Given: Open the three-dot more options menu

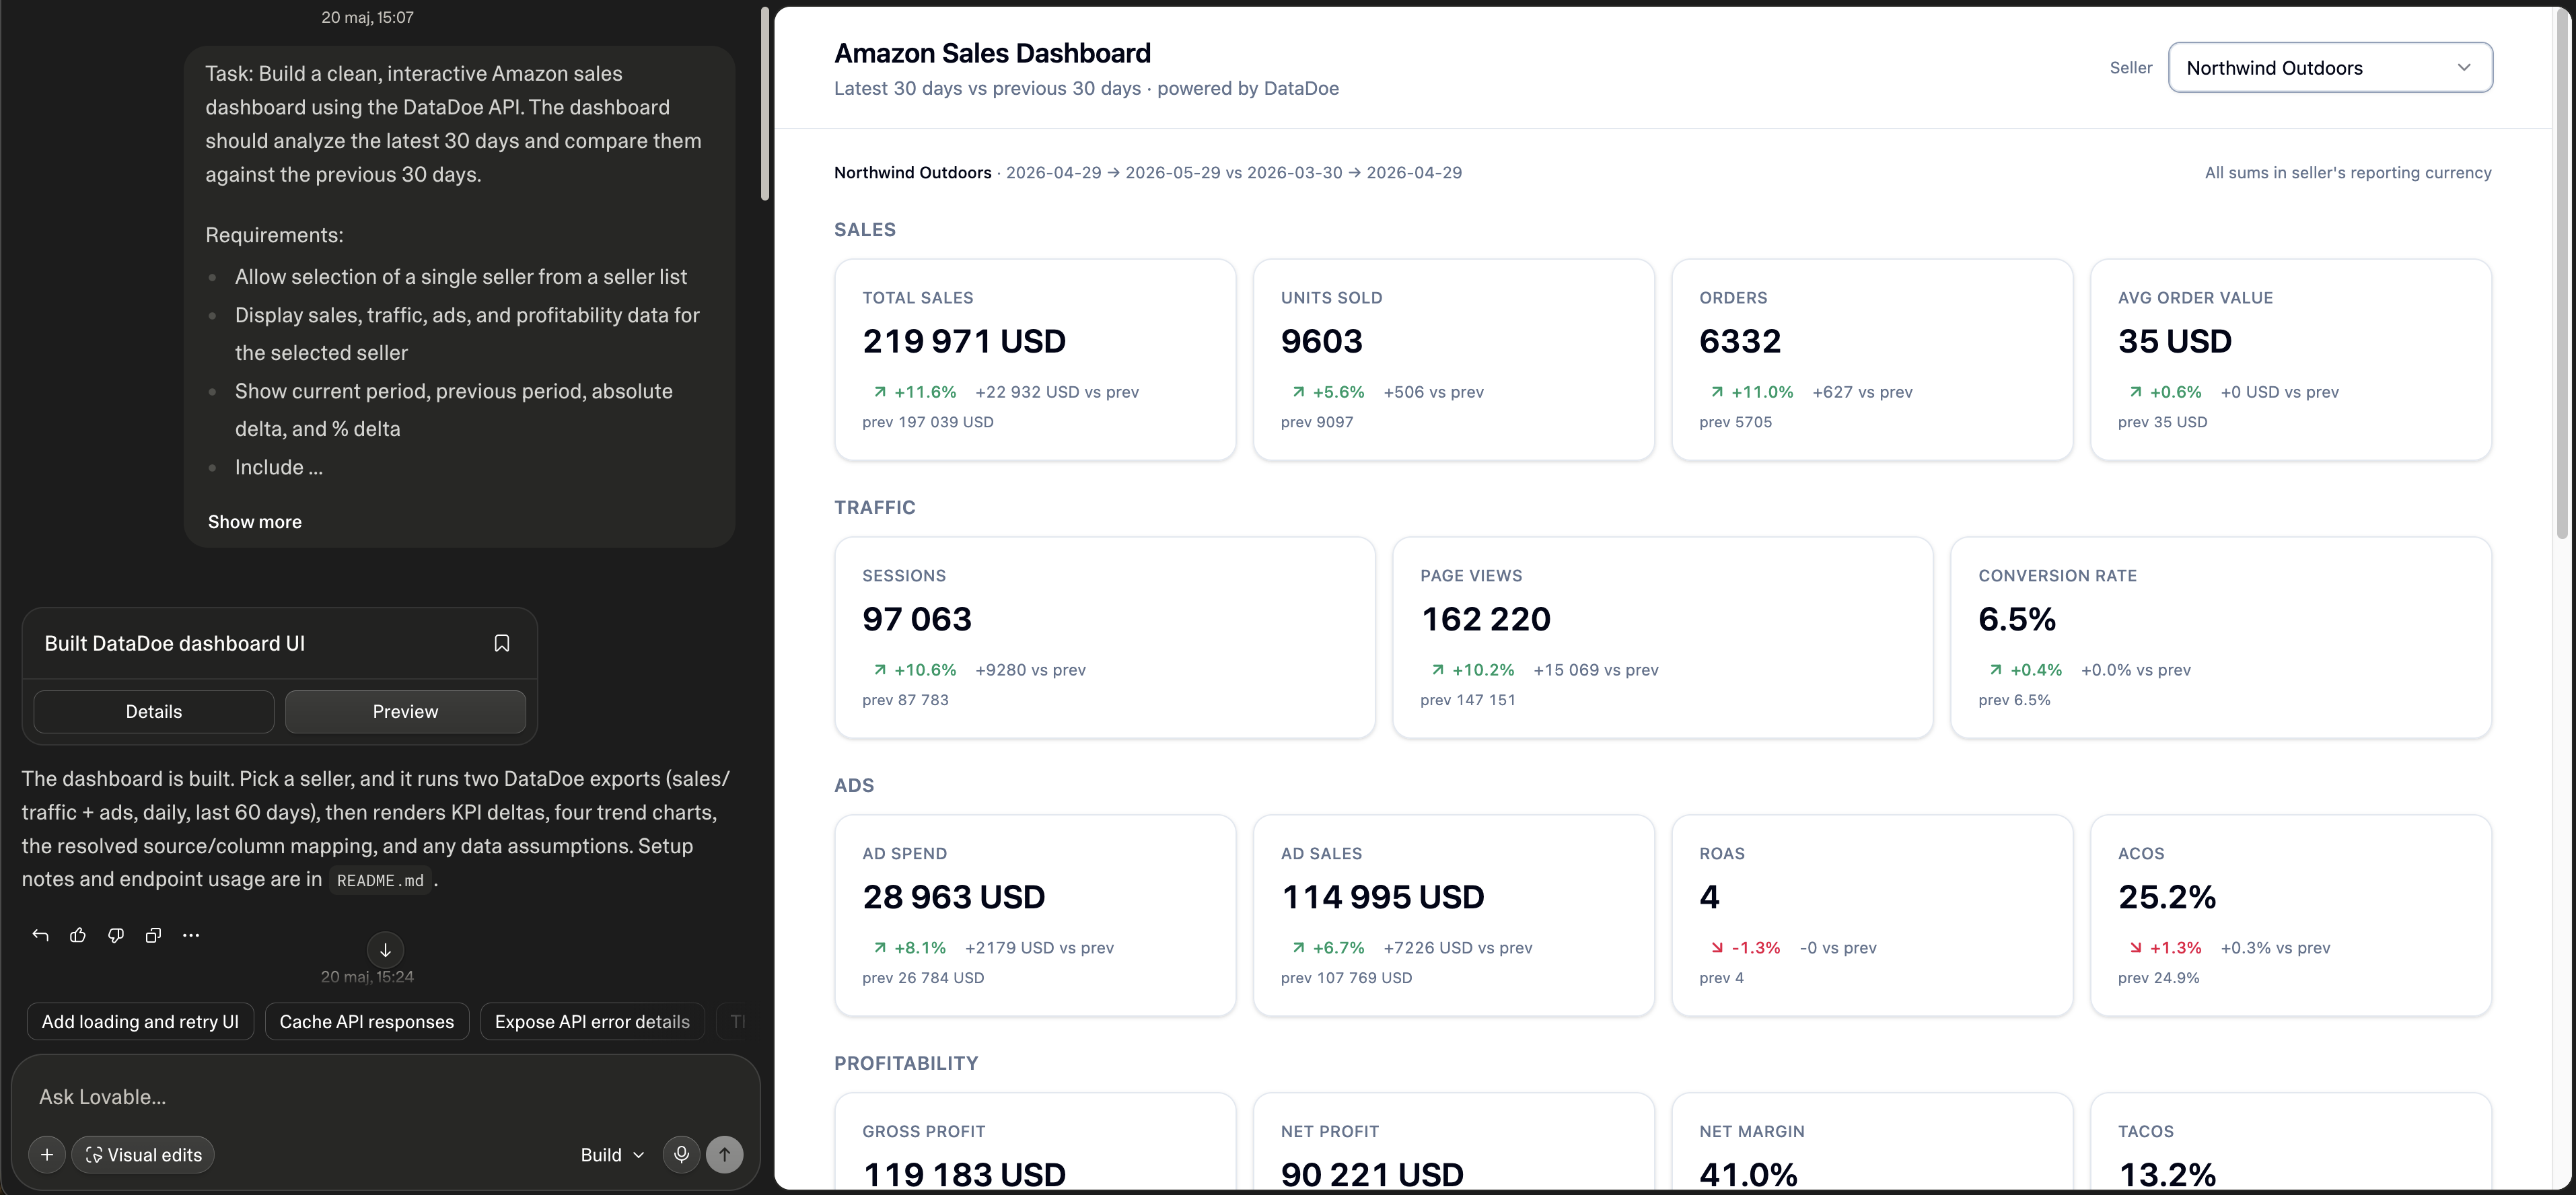Looking at the screenshot, I should [x=191, y=935].
